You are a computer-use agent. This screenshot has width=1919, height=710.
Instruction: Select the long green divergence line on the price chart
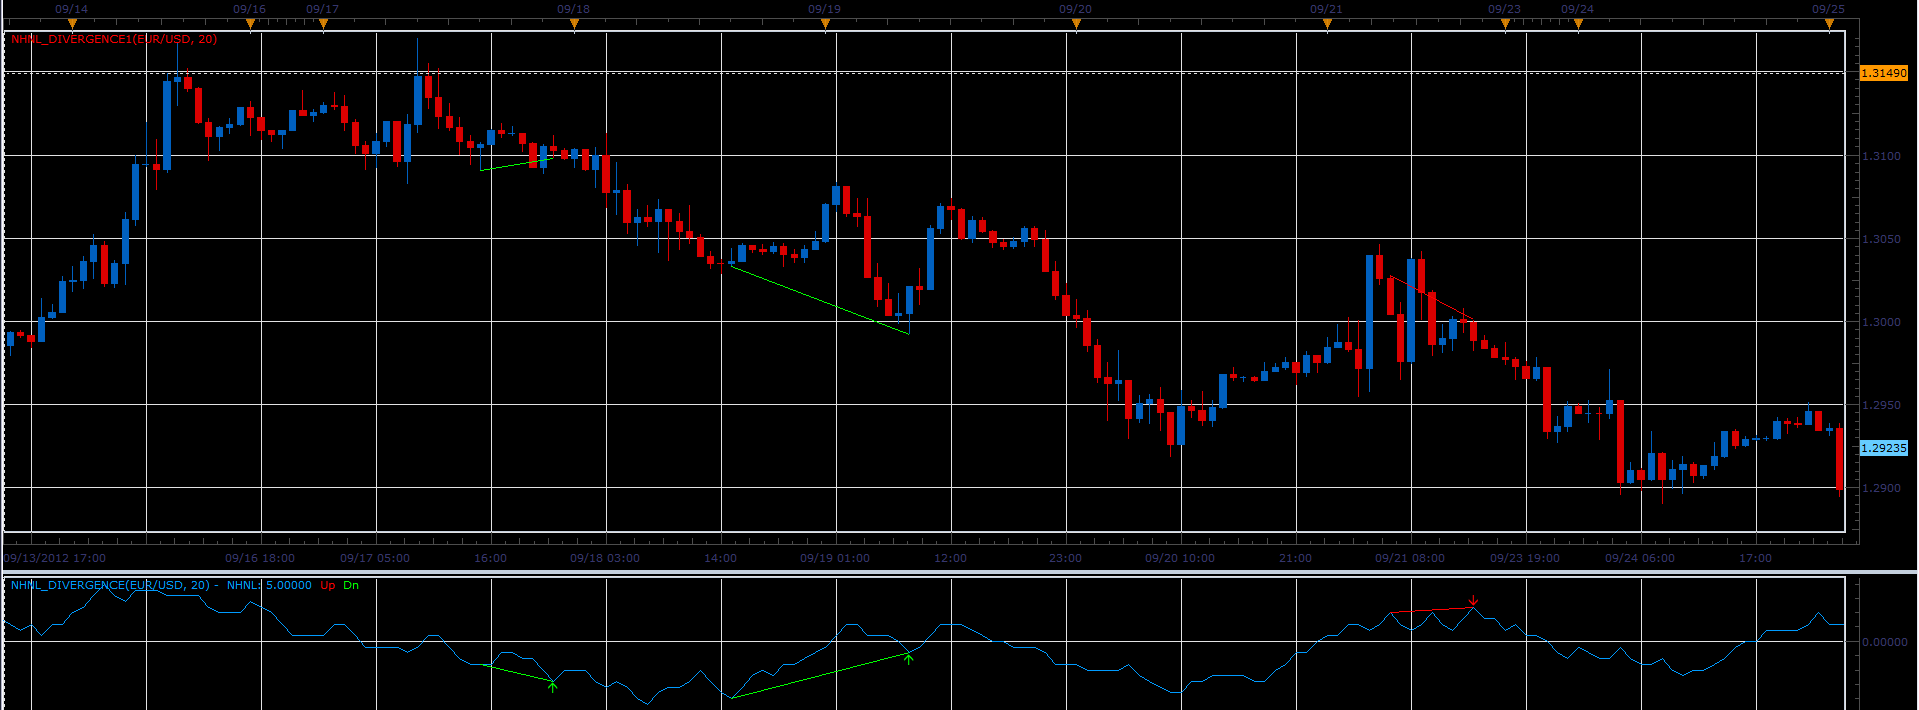(x=819, y=298)
